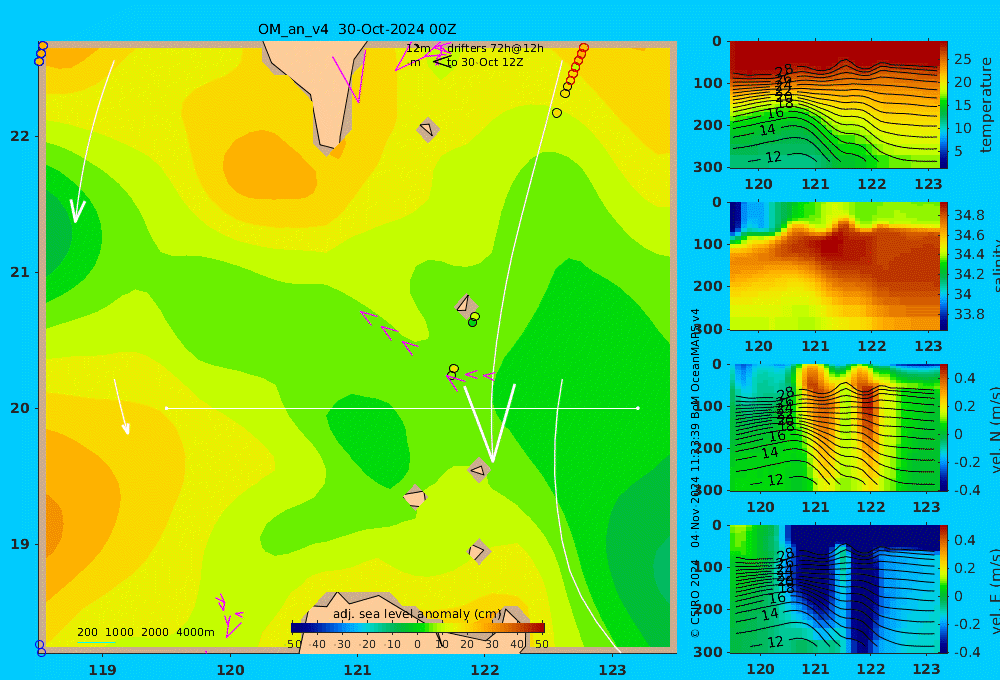Click depth tick 300 in the temperature panel
Image resolution: width=1000 pixels, height=680 pixels.
point(708,167)
